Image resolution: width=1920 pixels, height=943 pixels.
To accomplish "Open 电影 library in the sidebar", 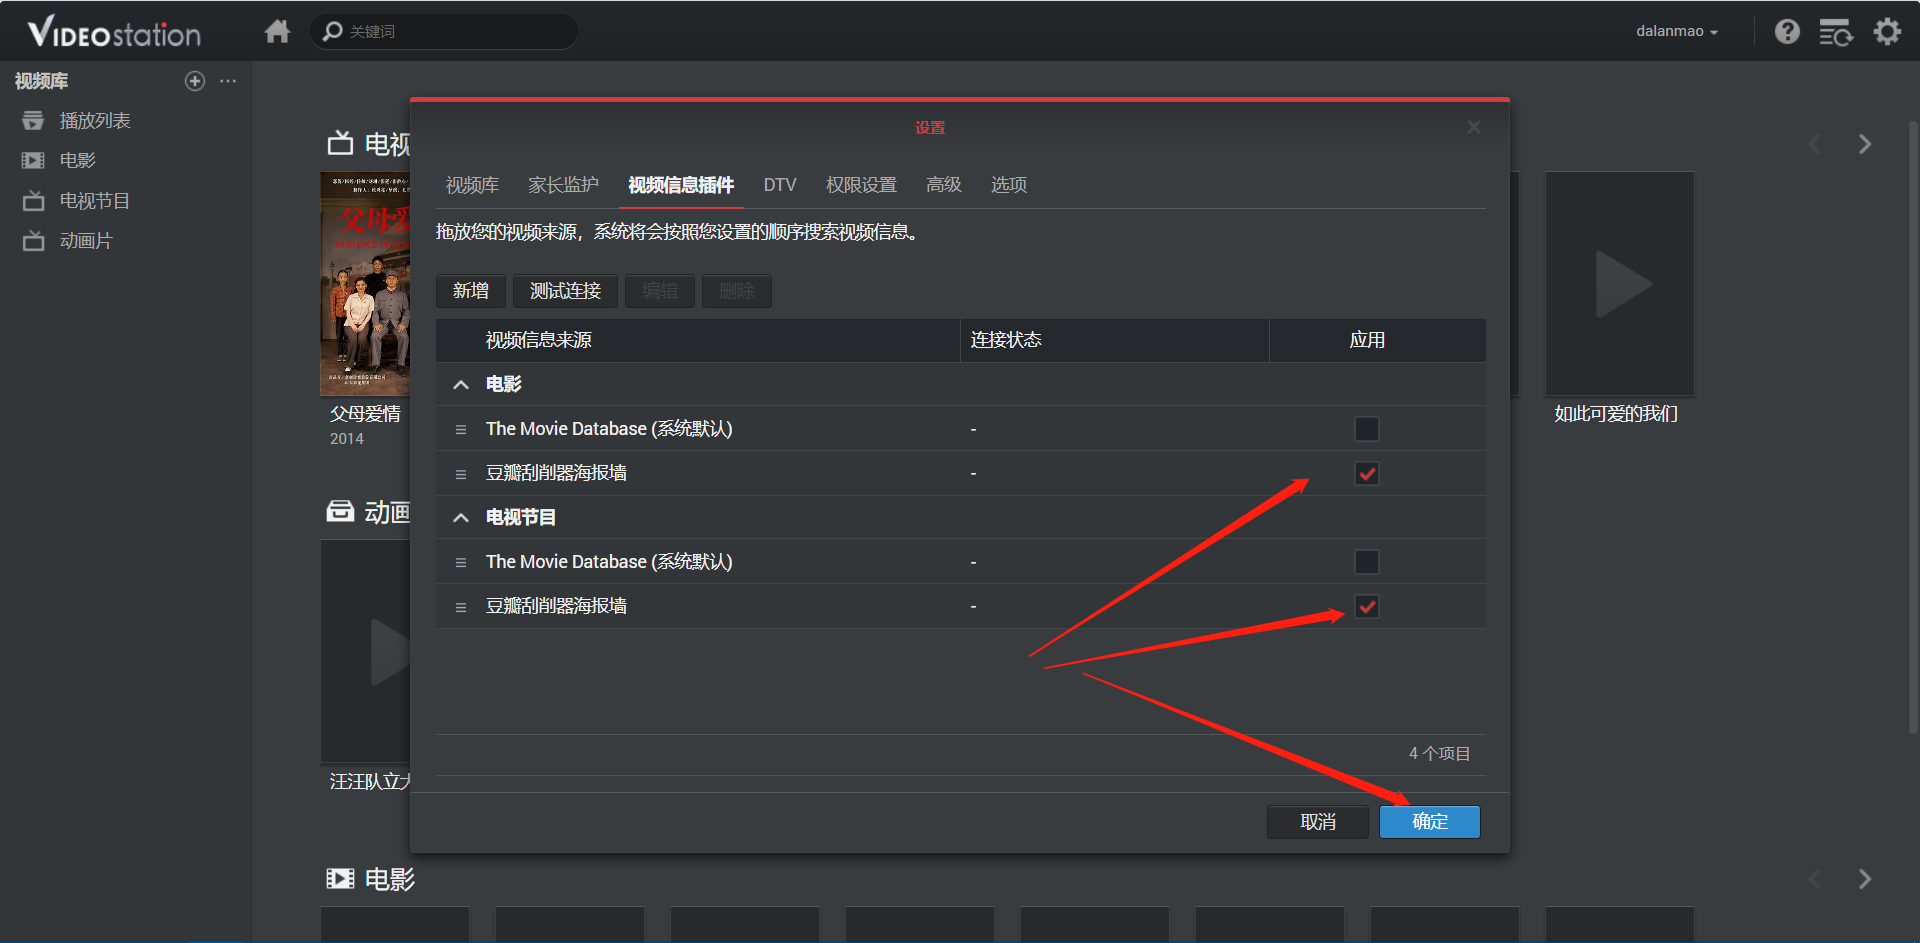I will [x=77, y=160].
